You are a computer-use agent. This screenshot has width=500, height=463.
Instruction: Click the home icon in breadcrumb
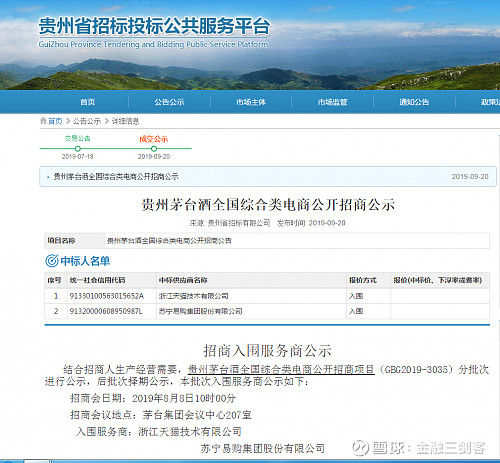click(x=43, y=121)
